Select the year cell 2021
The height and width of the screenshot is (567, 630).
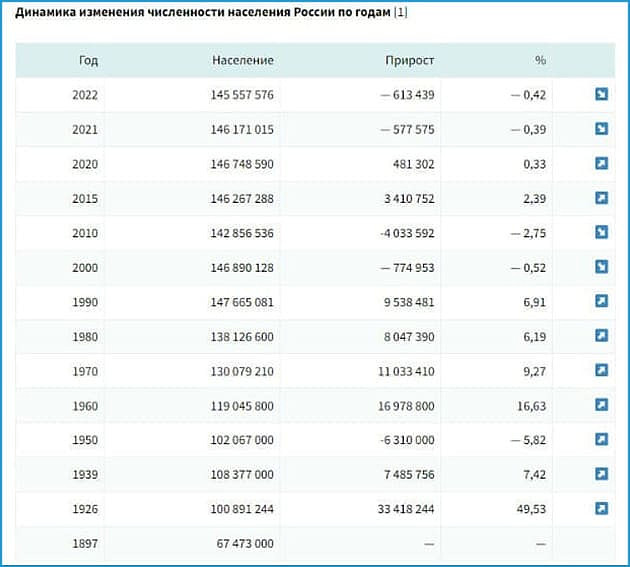coord(85,129)
